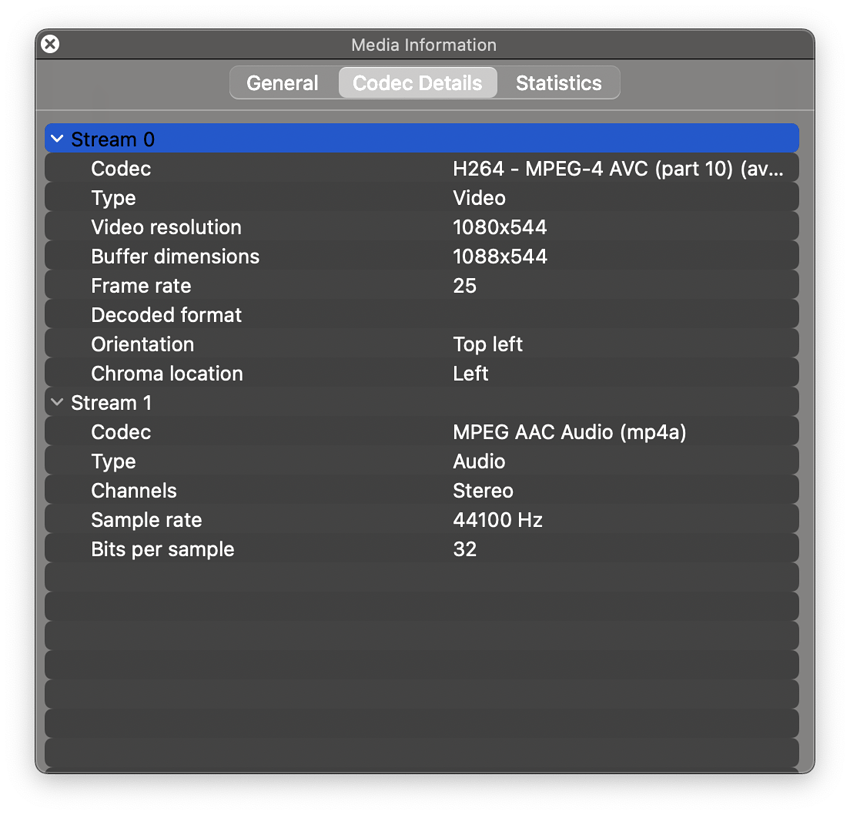Select the Stream 1 row label
Image resolution: width=850 pixels, height=814 pixels.
click(113, 403)
